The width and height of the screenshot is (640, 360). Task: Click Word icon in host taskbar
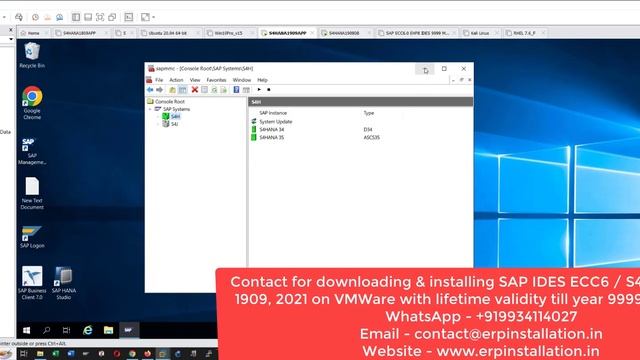click(x=71, y=354)
